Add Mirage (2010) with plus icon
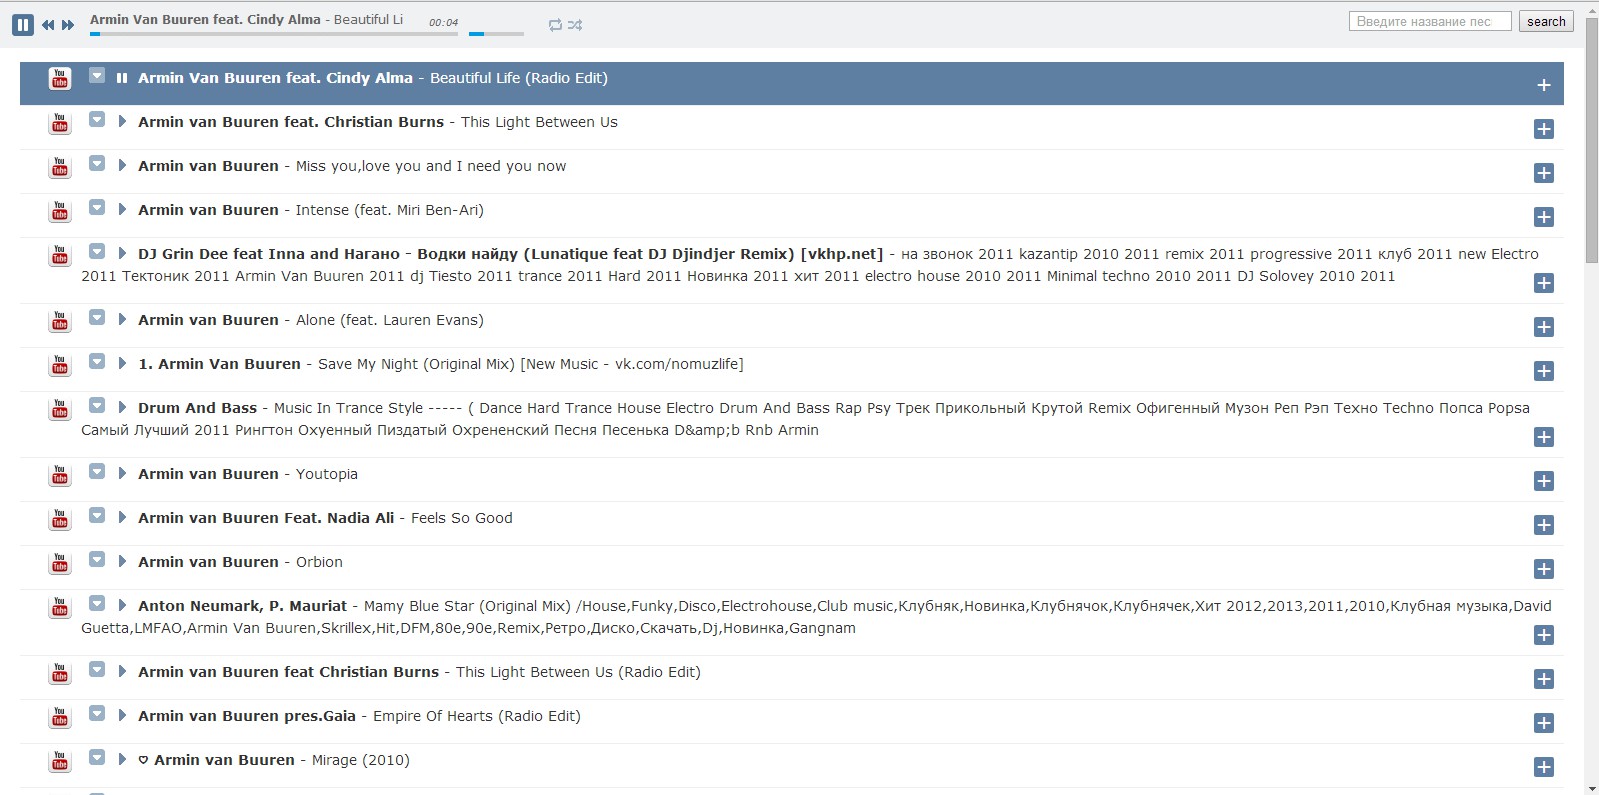This screenshot has height=795, width=1599. click(1544, 767)
